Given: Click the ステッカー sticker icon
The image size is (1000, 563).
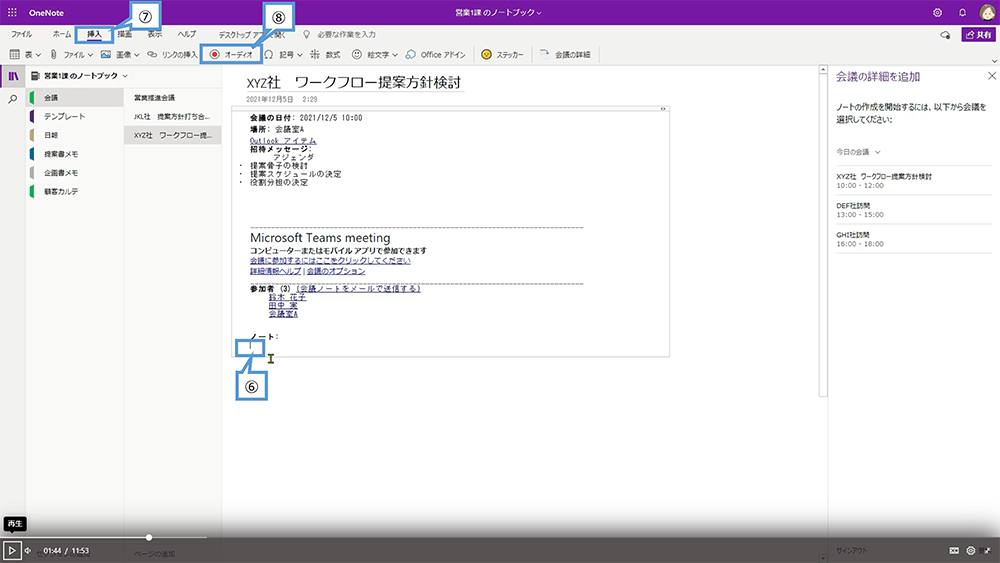Looking at the screenshot, I should 487,54.
